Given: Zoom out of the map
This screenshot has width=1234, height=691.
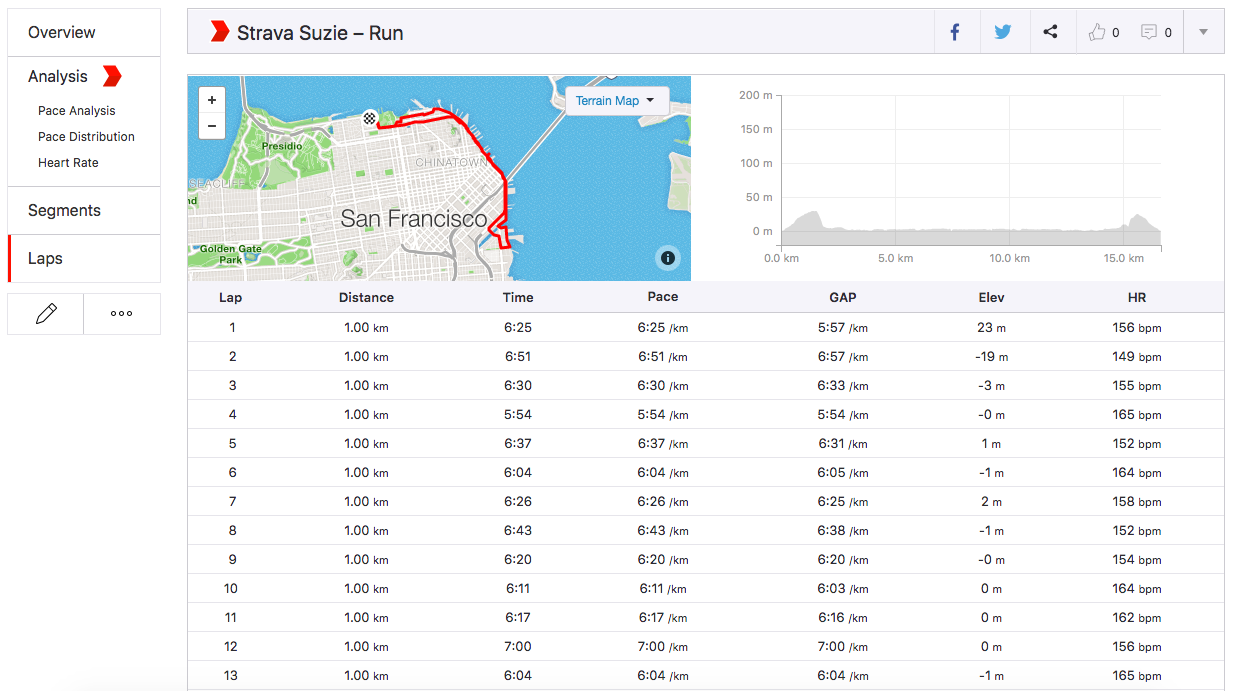Looking at the screenshot, I should point(211,126).
